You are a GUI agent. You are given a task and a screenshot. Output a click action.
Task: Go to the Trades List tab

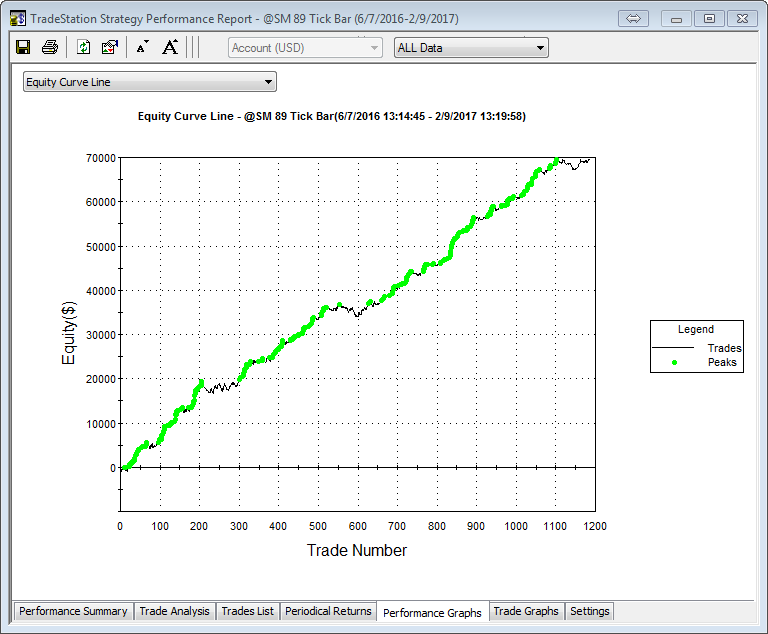247,611
